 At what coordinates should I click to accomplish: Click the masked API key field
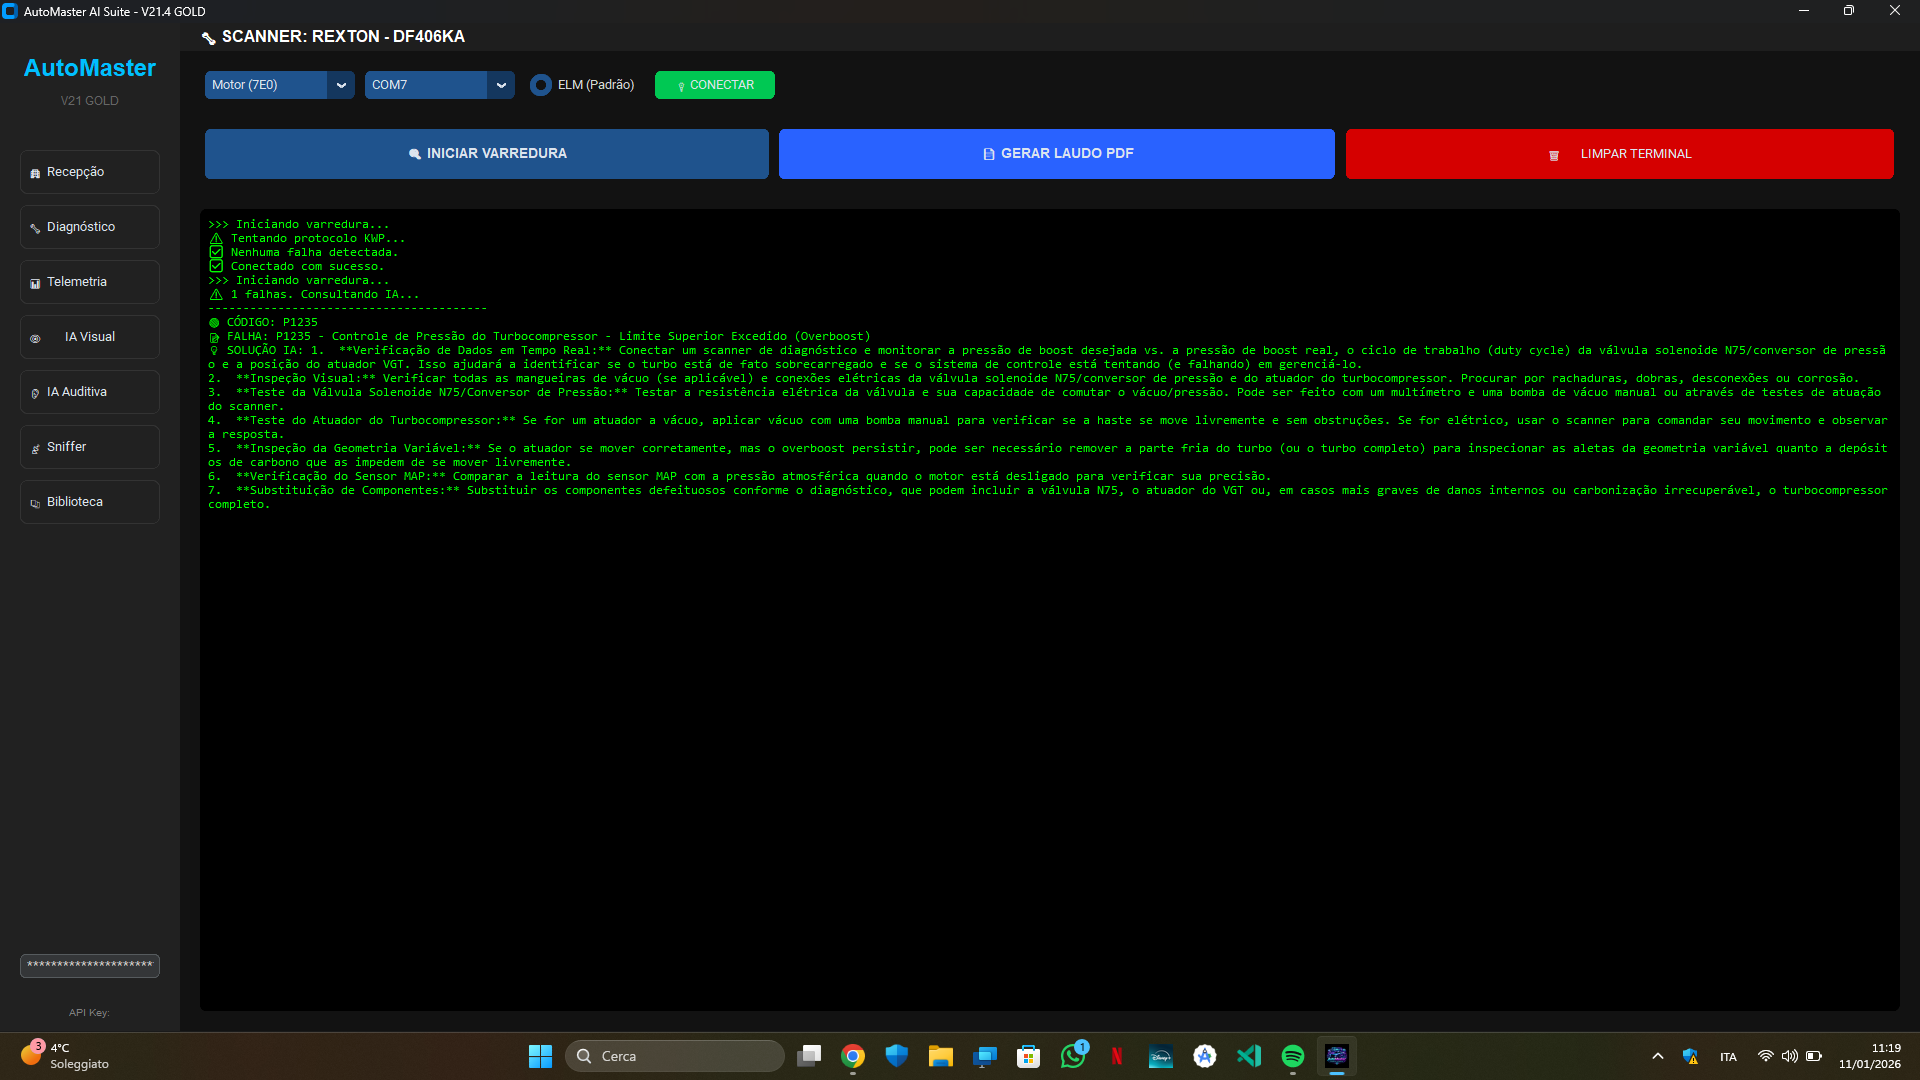(x=89, y=965)
